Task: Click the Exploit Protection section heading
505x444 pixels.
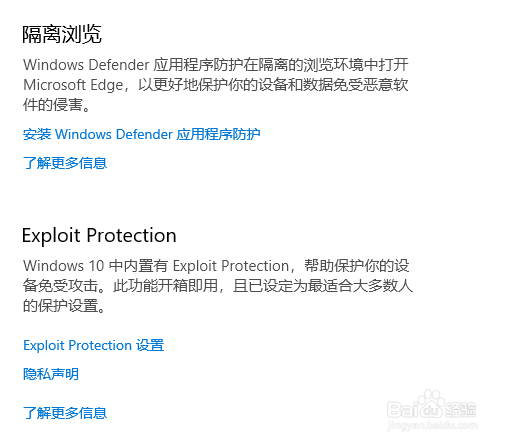Action: [99, 235]
